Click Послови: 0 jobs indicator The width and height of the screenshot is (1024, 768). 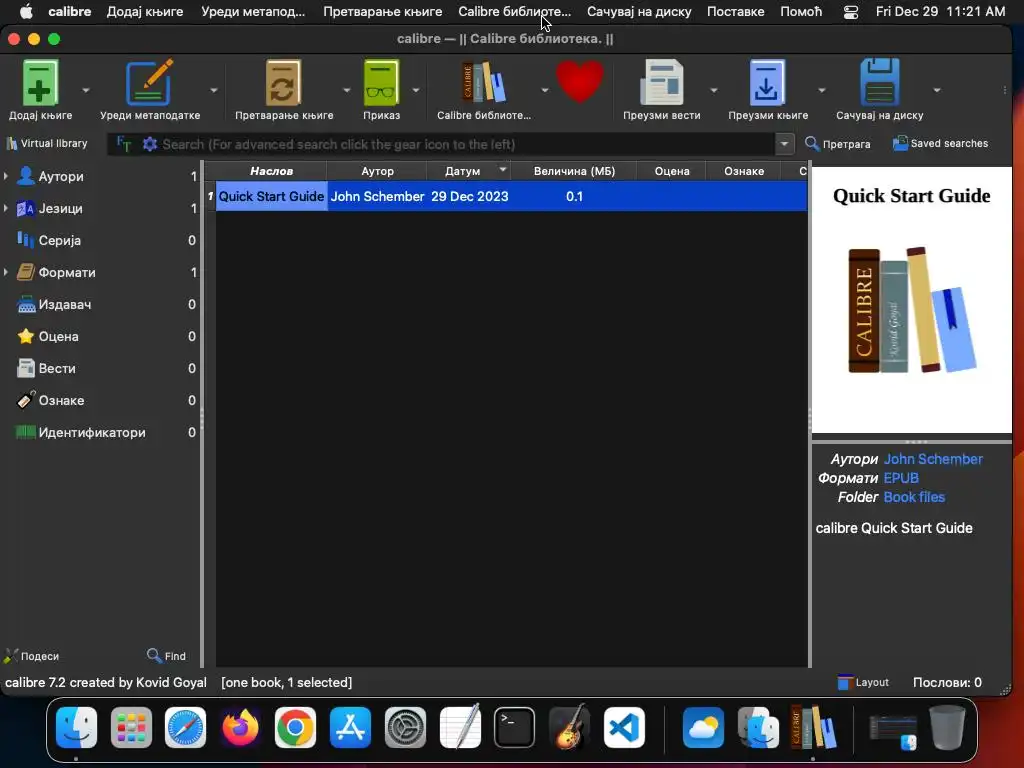pyautogui.click(x=946, y=682)
